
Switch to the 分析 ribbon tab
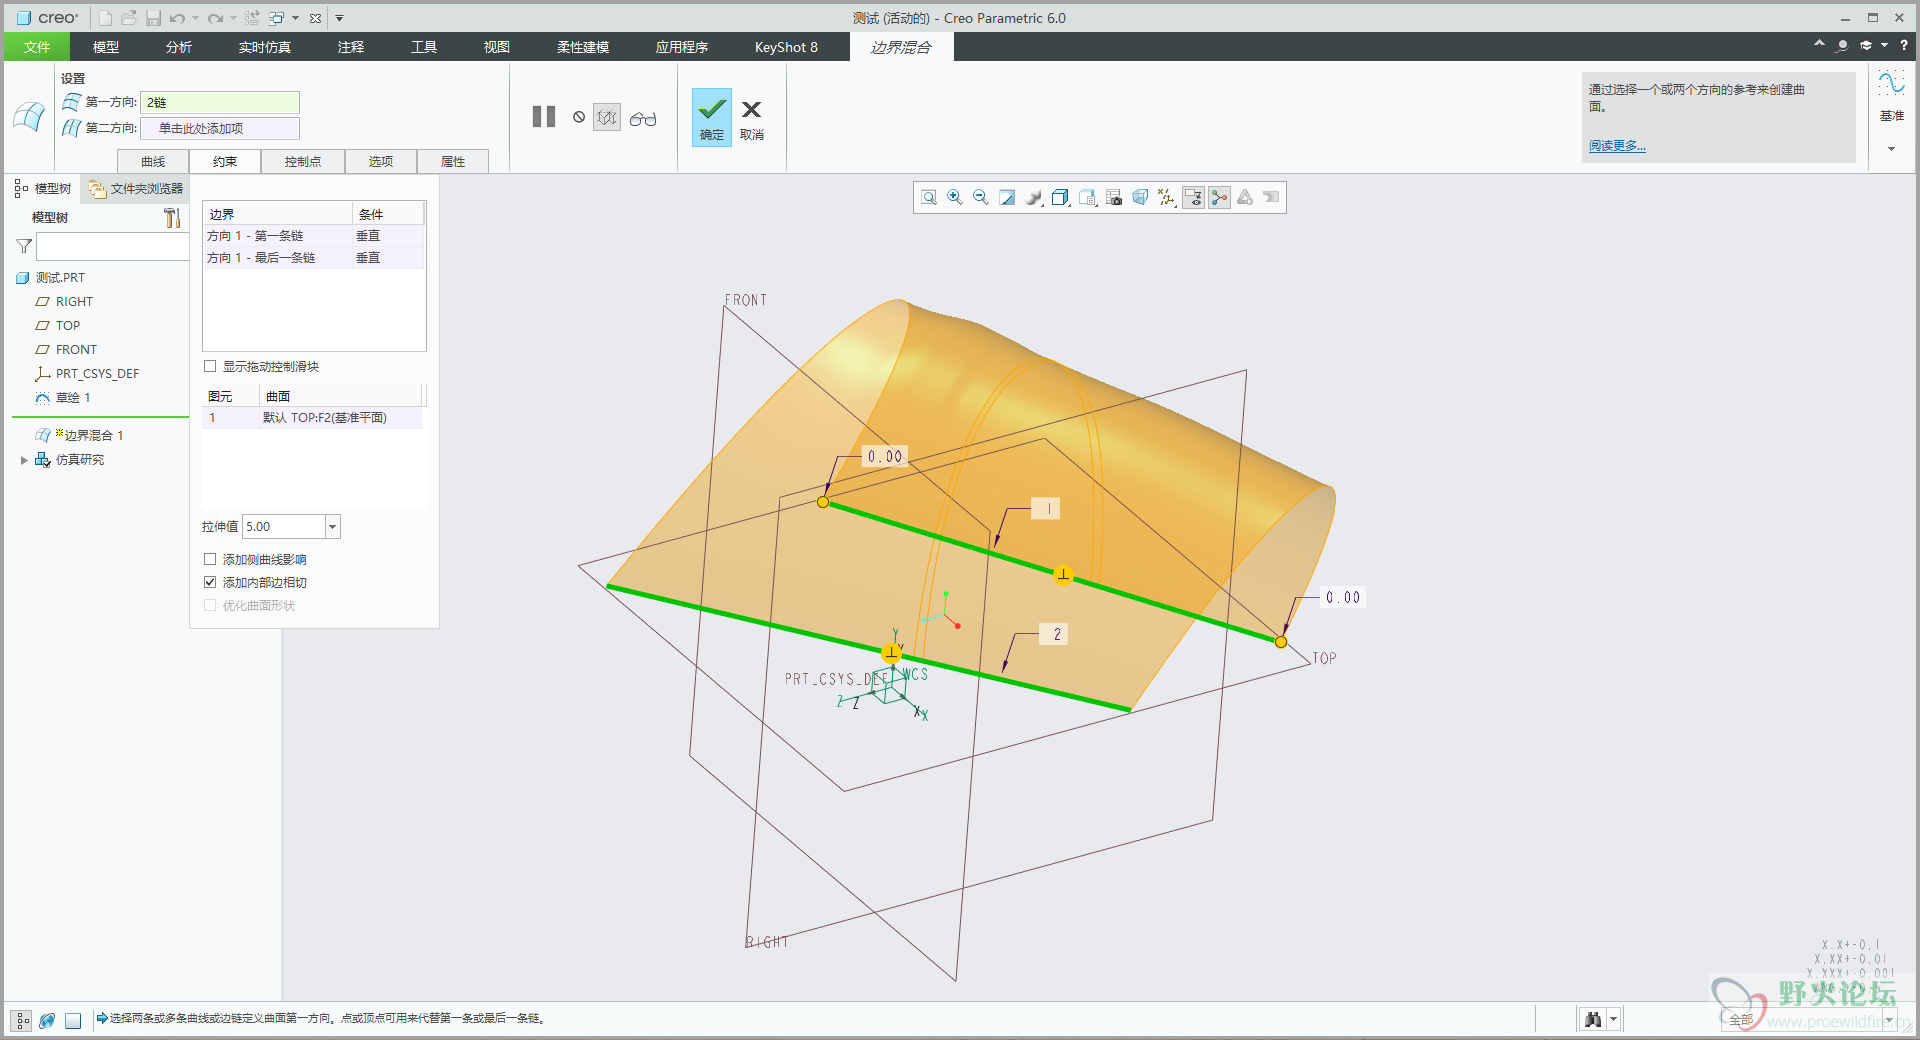[179, 47]
